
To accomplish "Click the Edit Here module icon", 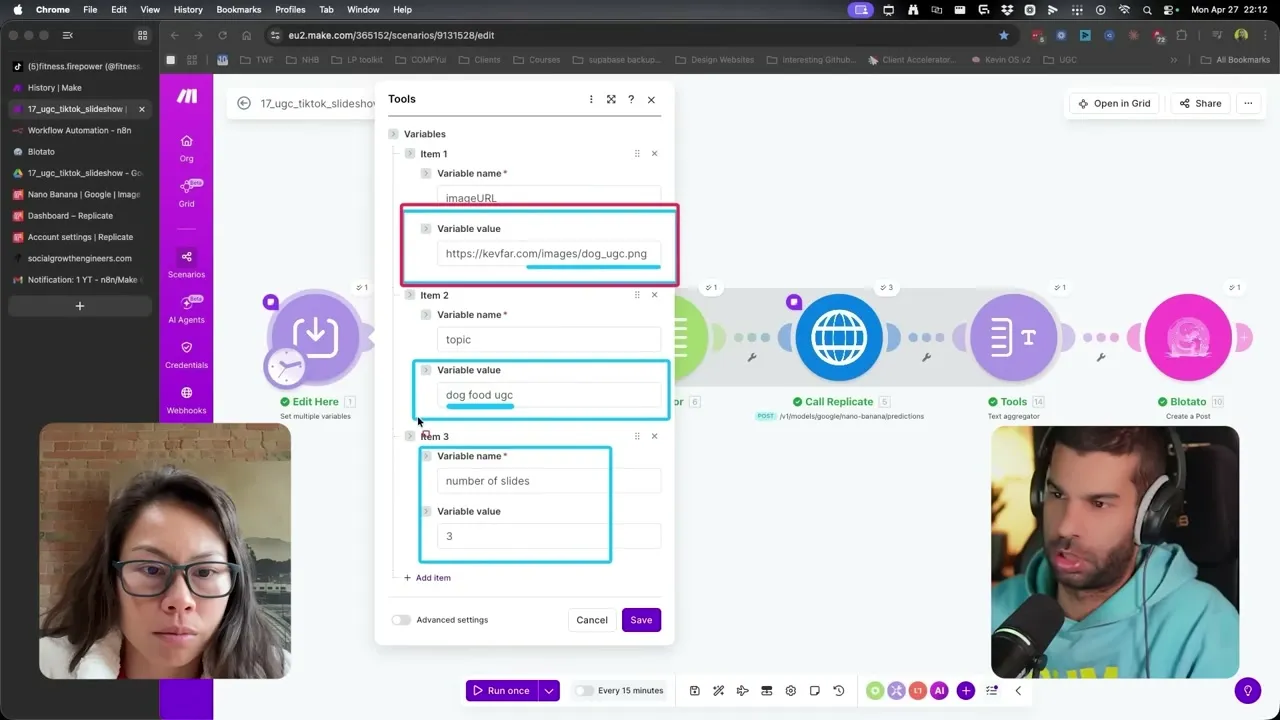I will (x=314, y=337).
